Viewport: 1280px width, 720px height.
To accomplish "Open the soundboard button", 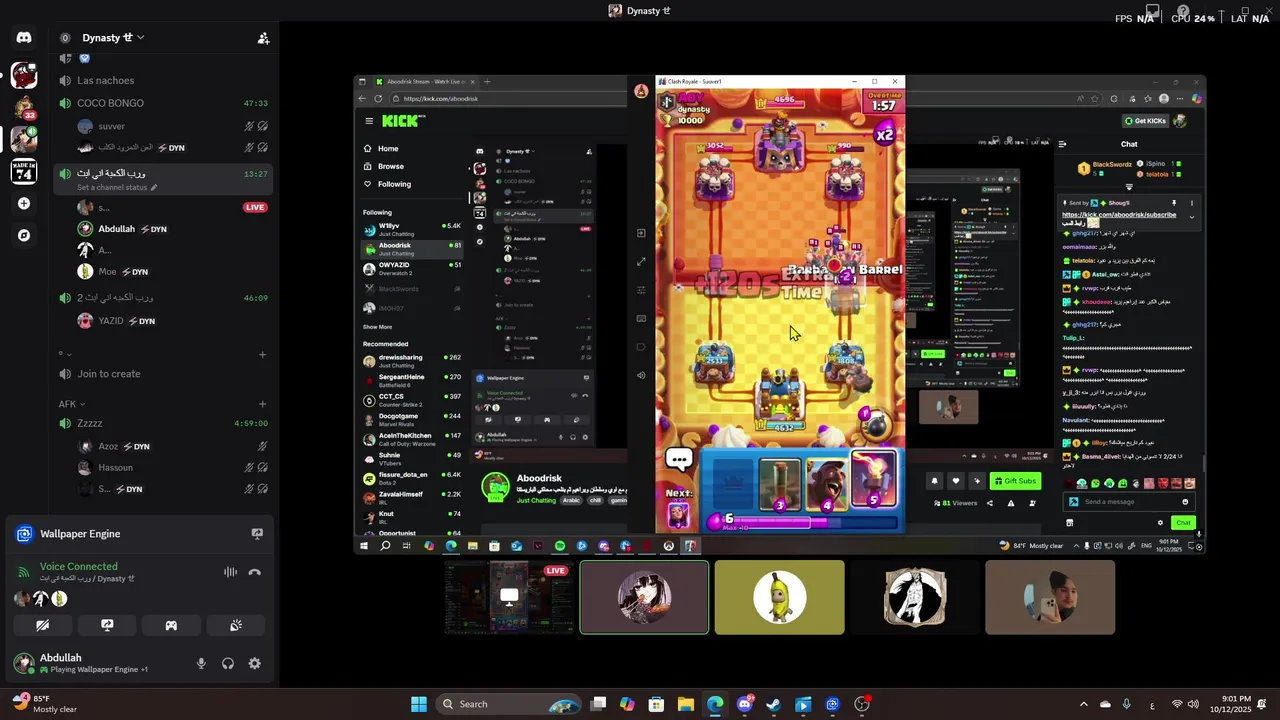I will (236, 625).
